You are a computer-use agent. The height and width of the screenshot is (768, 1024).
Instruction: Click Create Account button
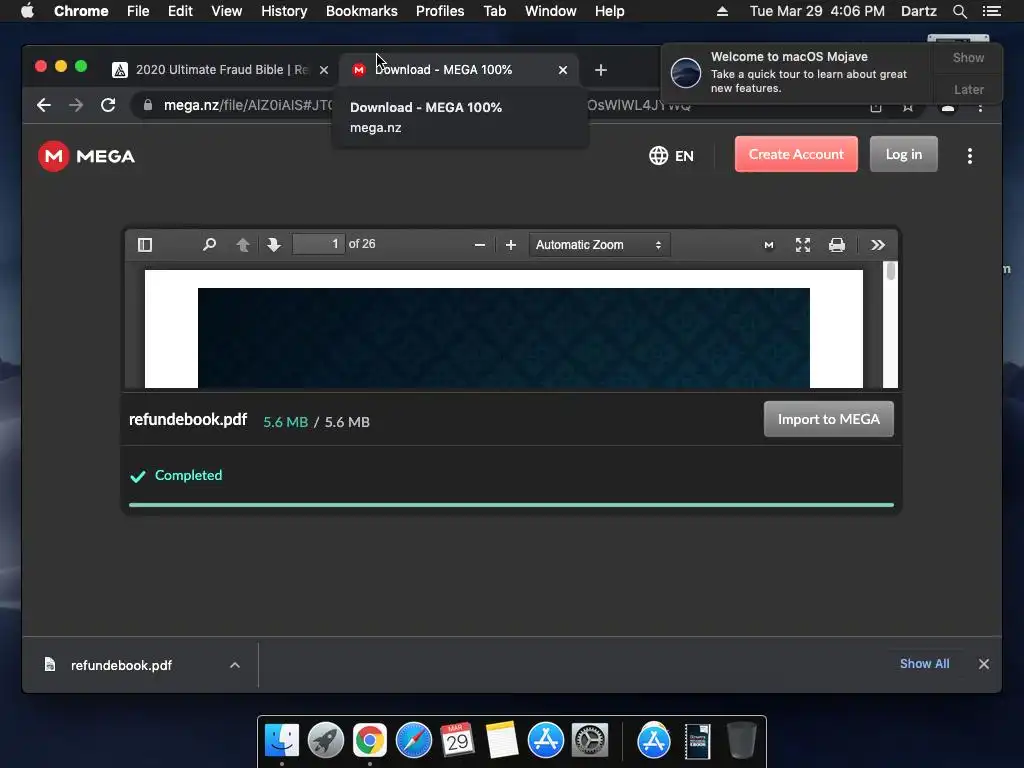(x=796, y=154)
